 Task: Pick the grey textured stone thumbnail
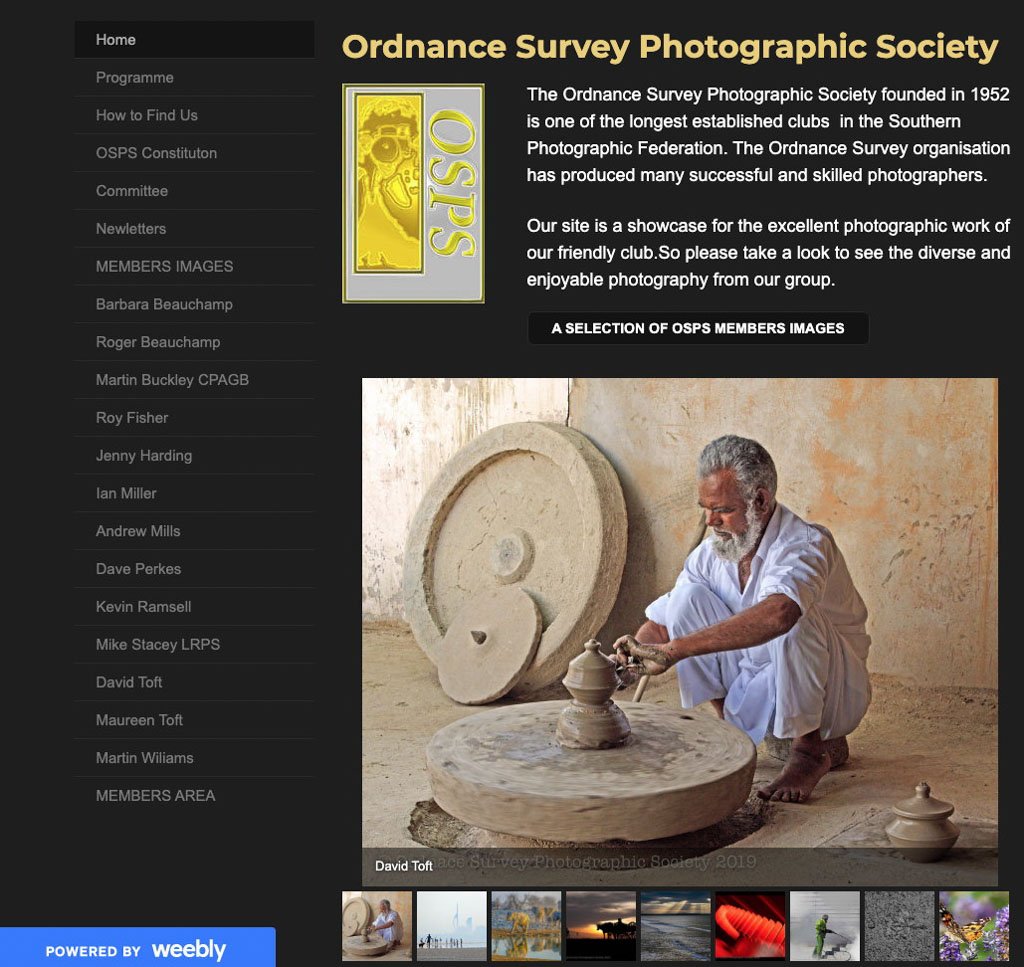pyautogui.click(x=899, y=925)
